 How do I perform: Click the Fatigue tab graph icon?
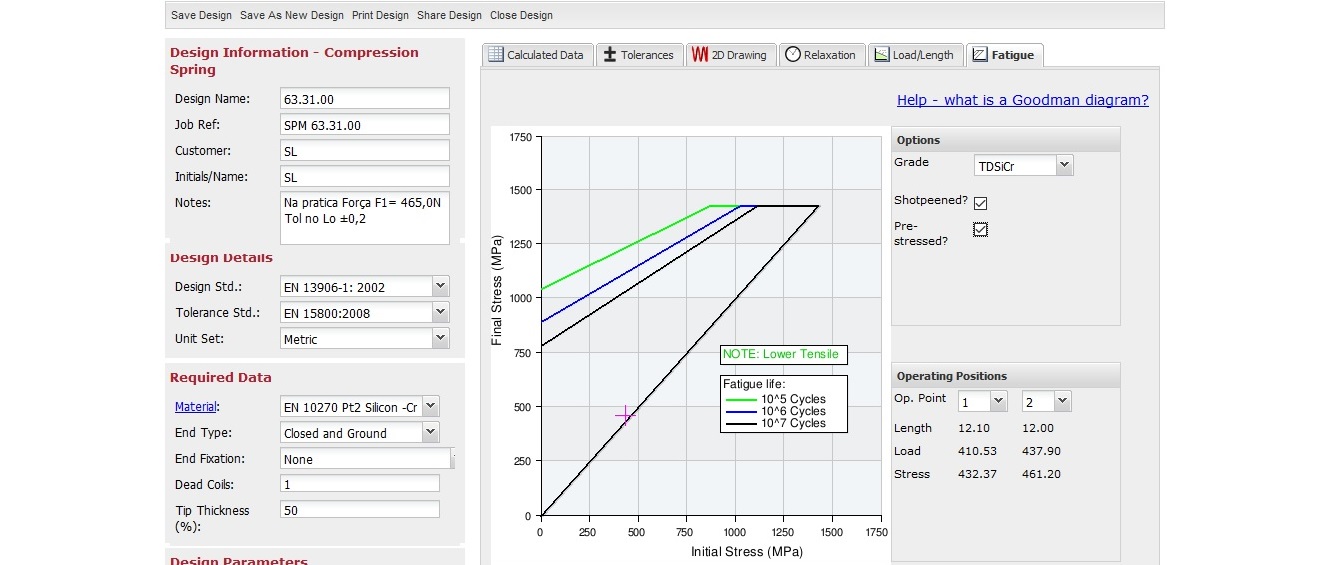[979, 55]
